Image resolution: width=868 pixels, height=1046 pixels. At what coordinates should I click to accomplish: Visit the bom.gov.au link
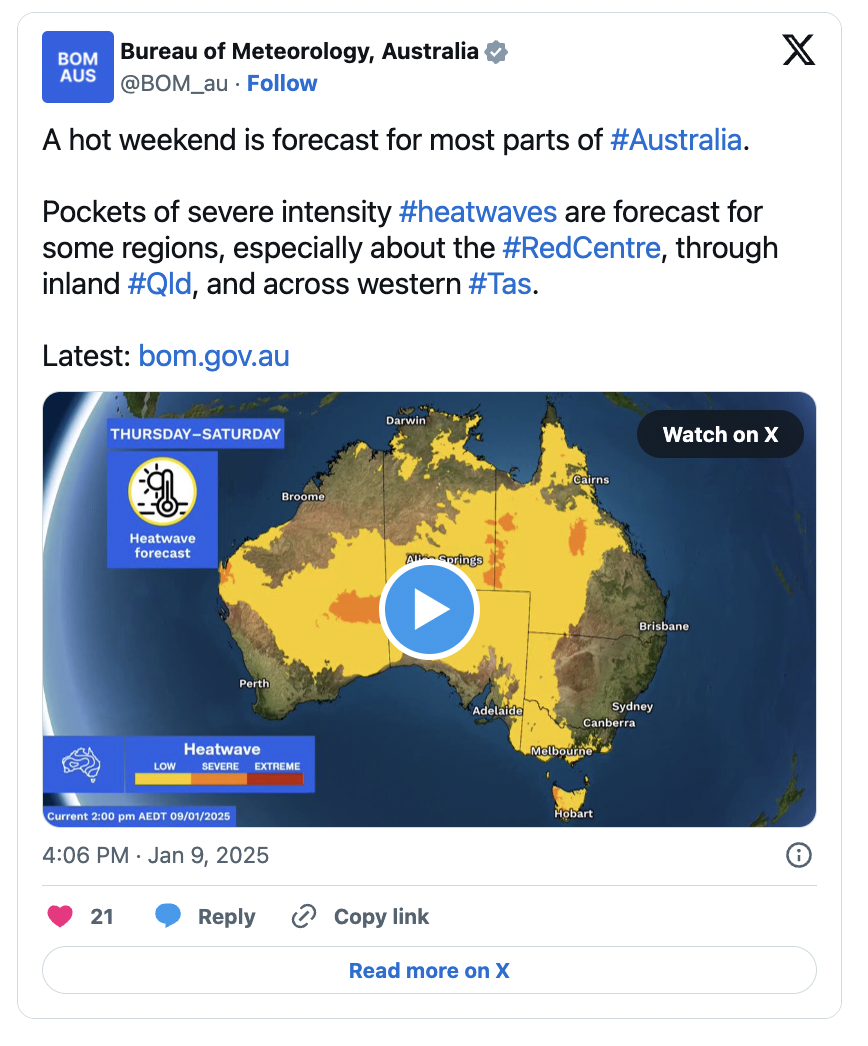213,356
